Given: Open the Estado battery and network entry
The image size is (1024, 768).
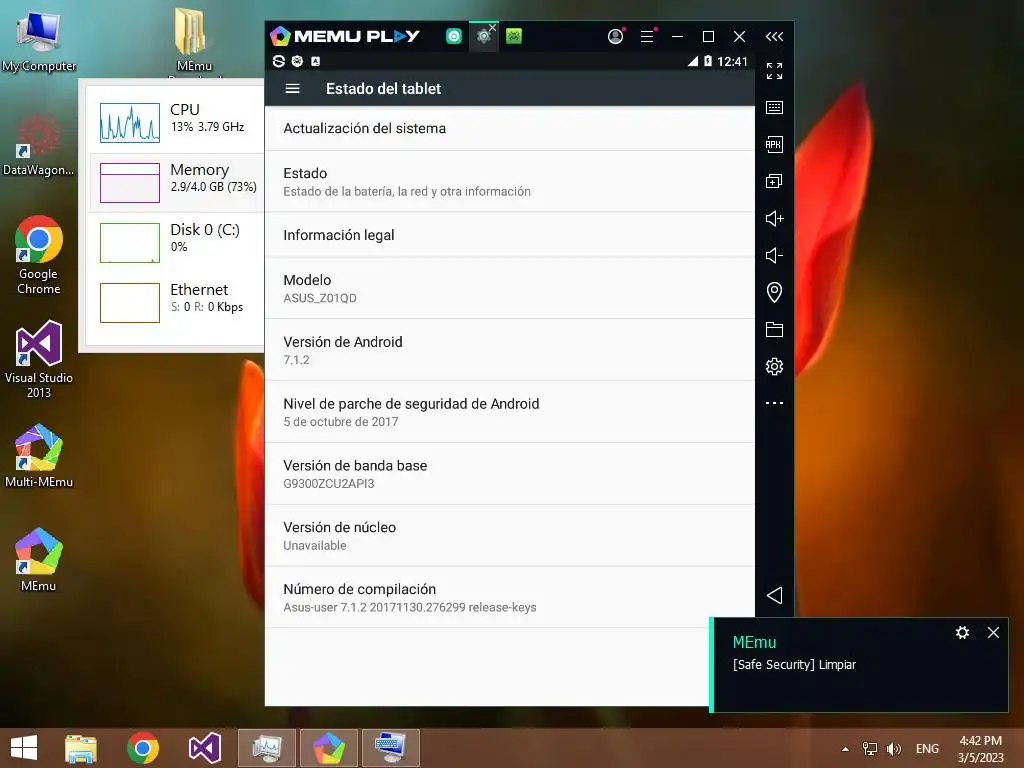Looking at the screenshot, I should pos(509,182).
